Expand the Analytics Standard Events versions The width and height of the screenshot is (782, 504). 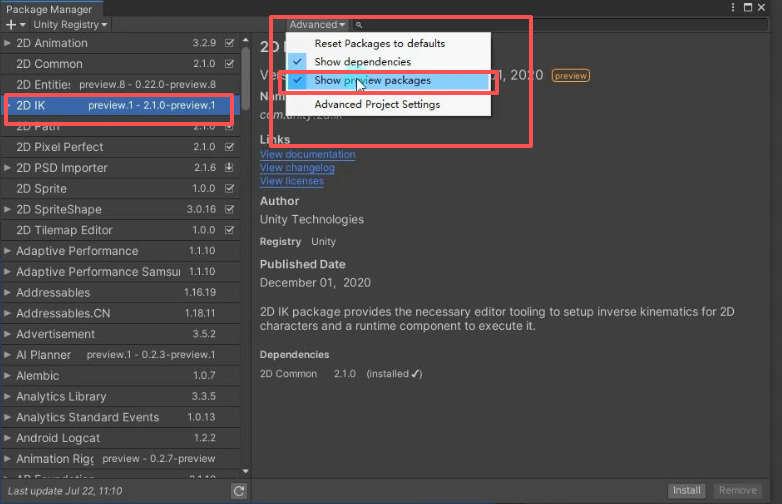(x=7, y=417)
